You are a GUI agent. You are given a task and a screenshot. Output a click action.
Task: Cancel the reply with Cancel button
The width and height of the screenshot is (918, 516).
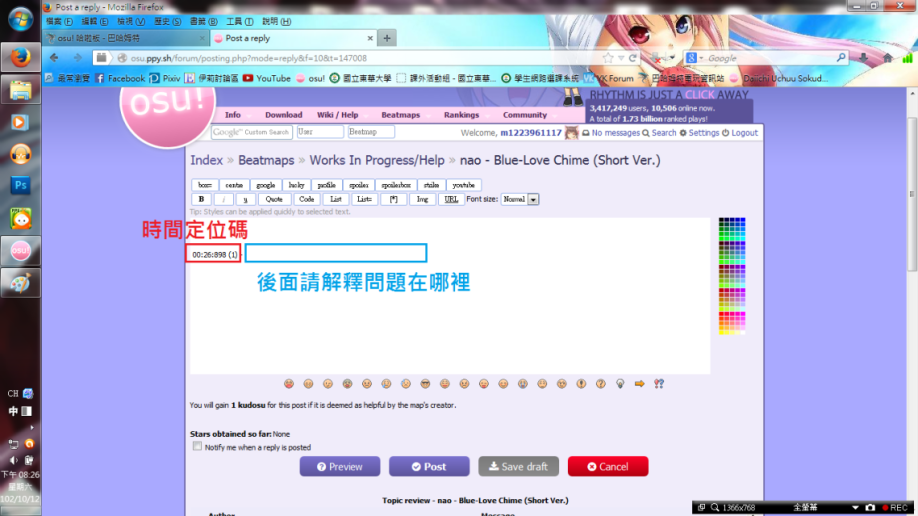pyautogui.click(x=608, y=466)
